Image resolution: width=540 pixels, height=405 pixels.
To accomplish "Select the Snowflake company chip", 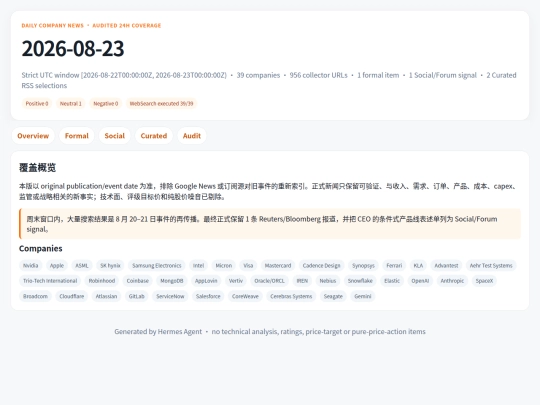I will click(x=360, y=281).
